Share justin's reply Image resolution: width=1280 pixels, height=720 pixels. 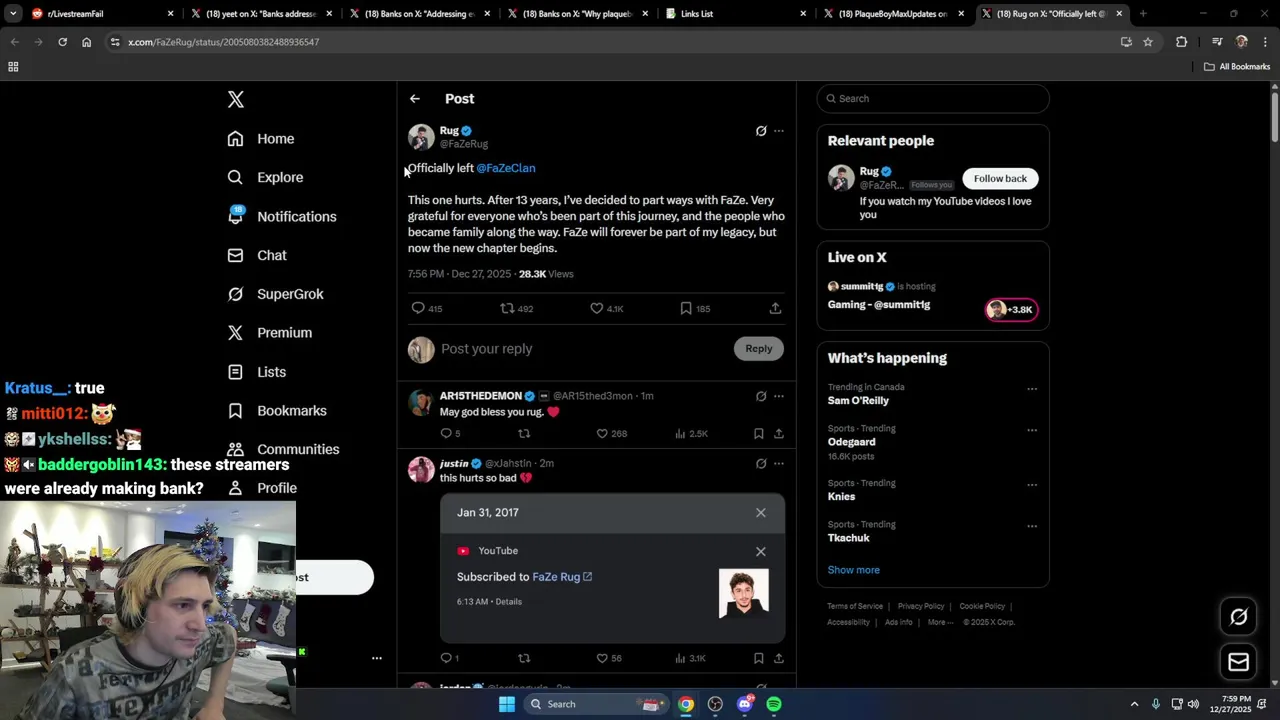779,658
